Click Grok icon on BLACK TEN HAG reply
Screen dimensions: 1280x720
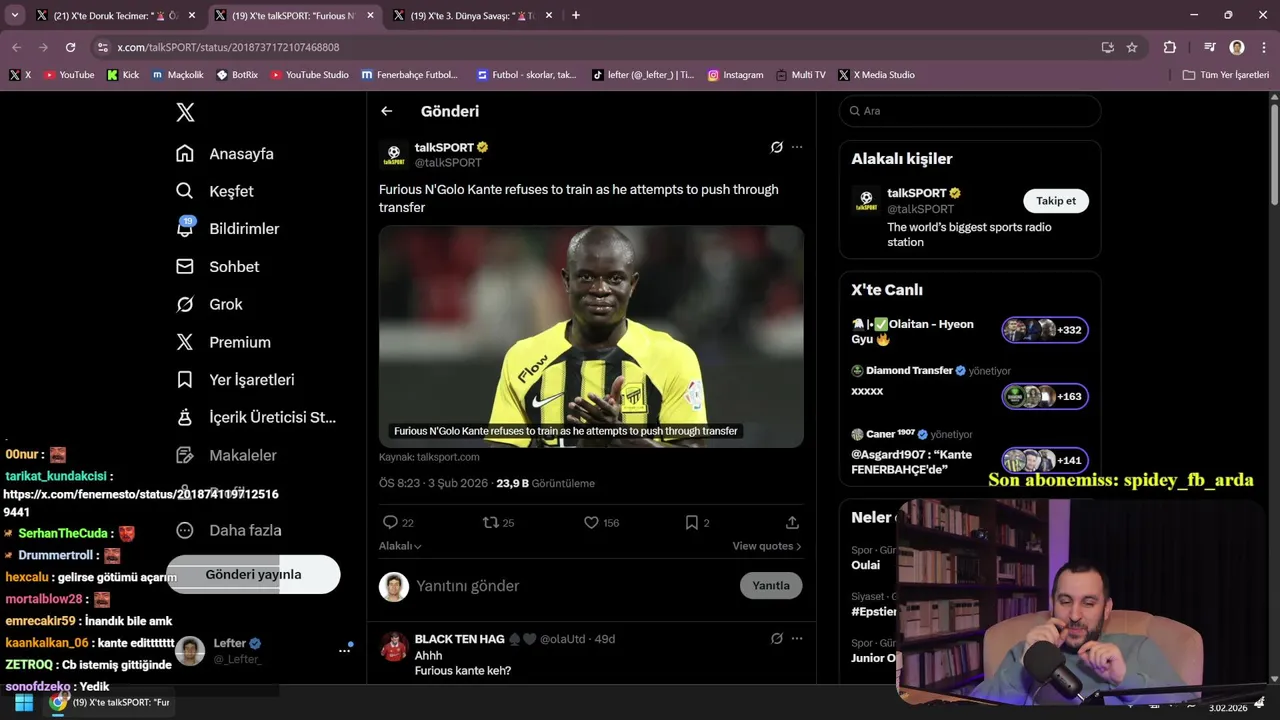tap(776, 638)
